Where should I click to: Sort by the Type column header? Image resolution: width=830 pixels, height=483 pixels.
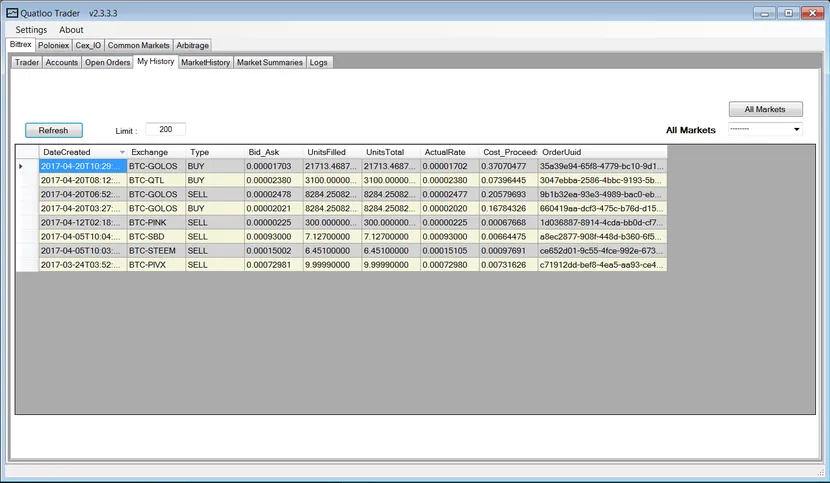[x=215, y=152]
